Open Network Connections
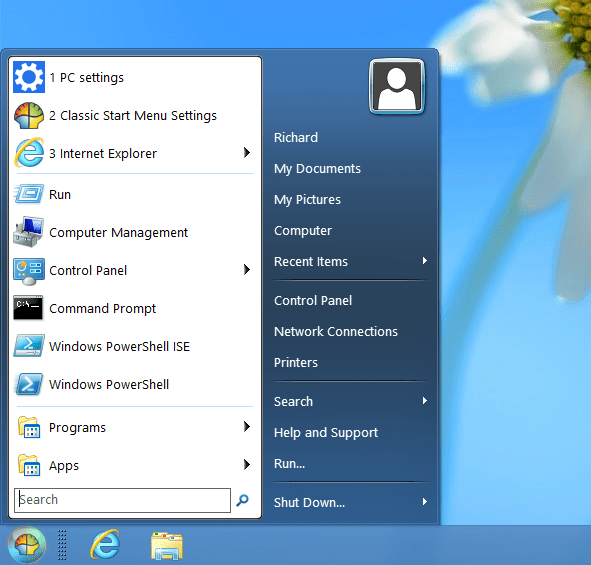The image size is (591, 565). click(x=336, y=332)
